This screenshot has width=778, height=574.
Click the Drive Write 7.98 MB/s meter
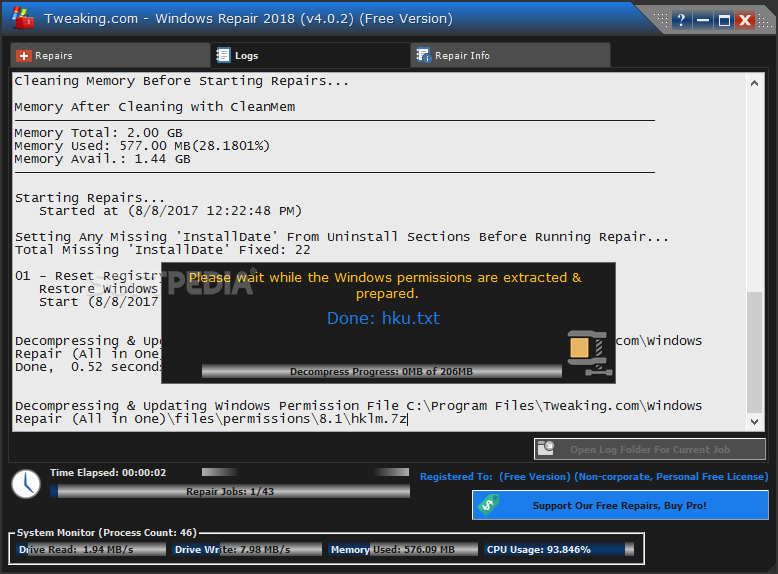tap(248, 549)
